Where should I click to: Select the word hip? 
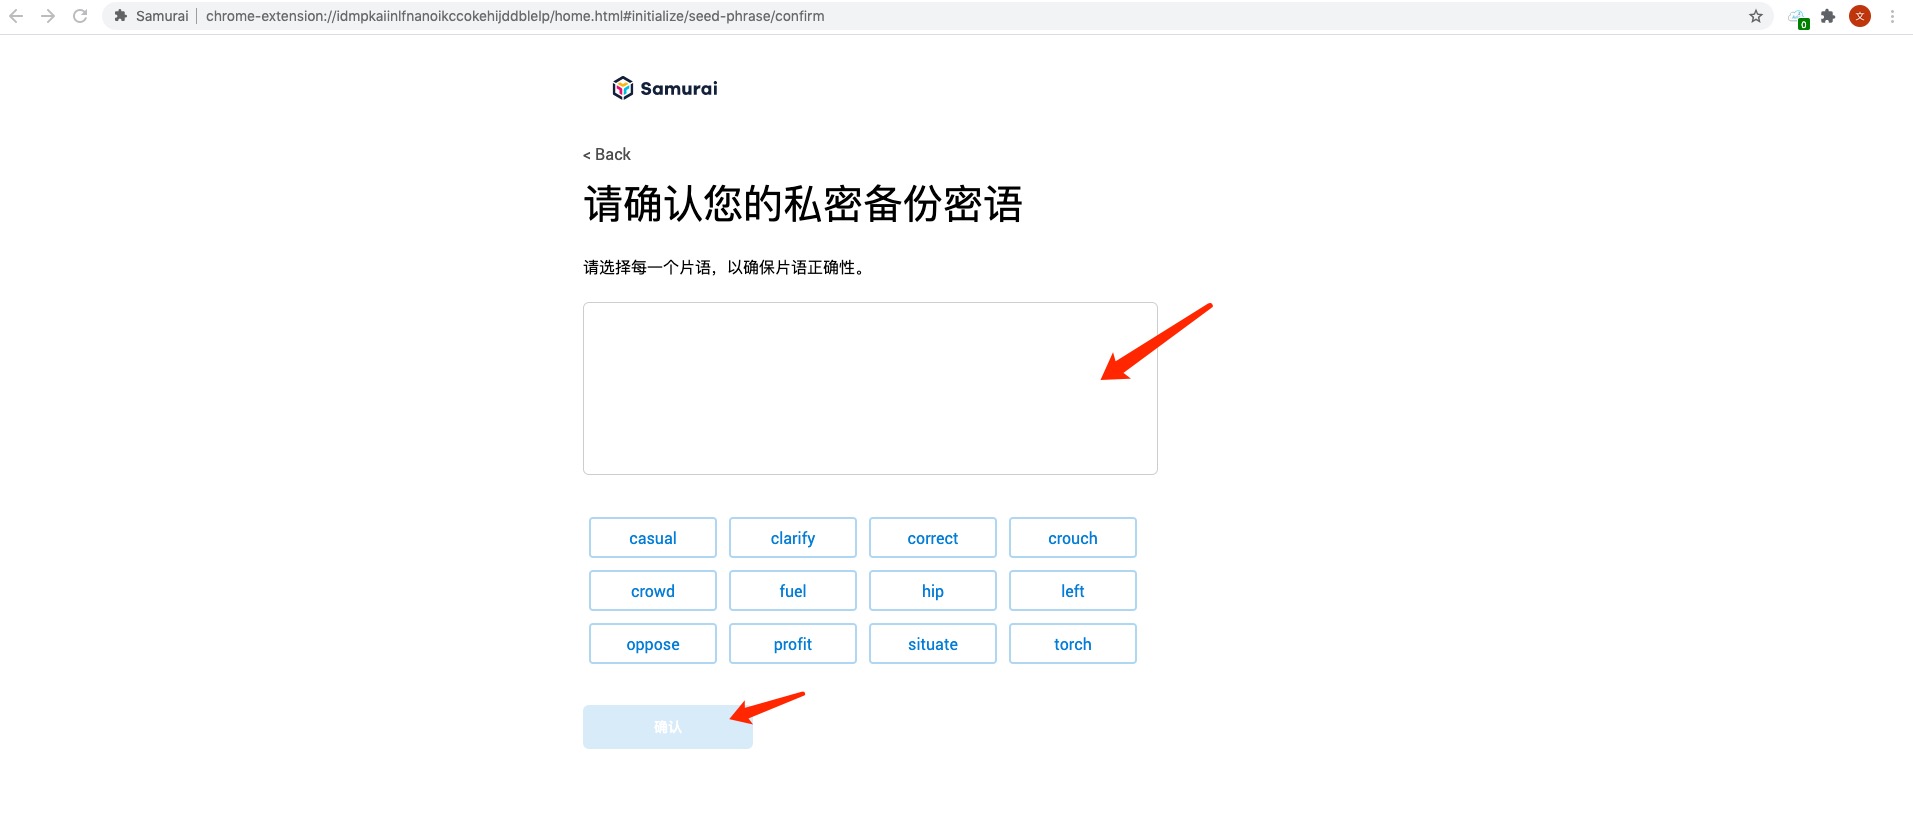pyautogui.click(x=933, y=591)
